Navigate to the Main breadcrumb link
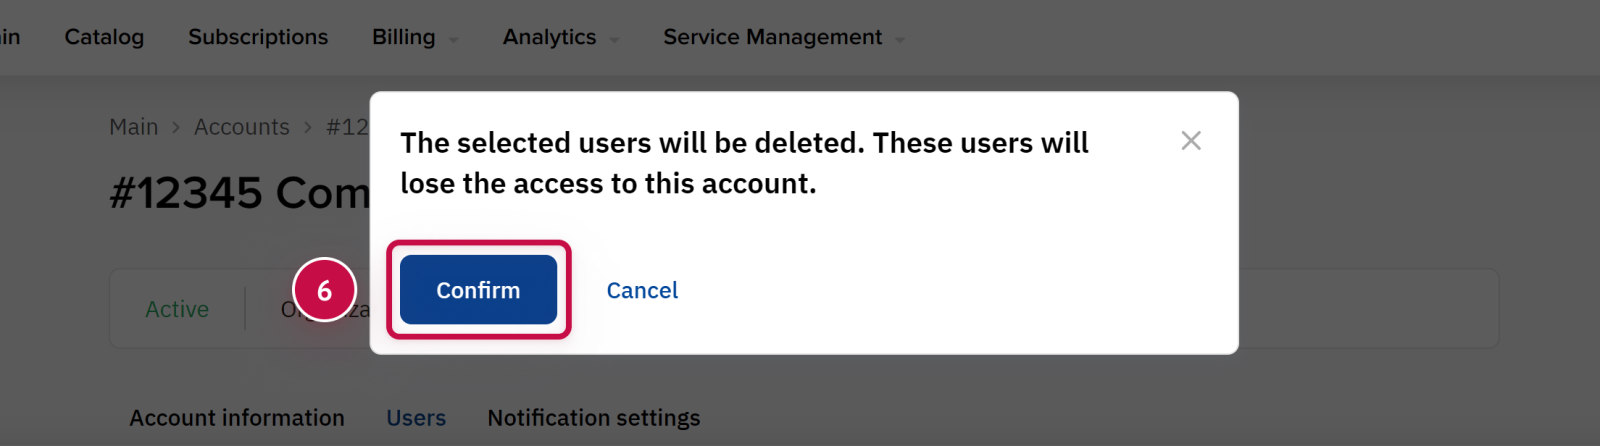The width and height of the screenshot is (1600, 446). point(133,127)
